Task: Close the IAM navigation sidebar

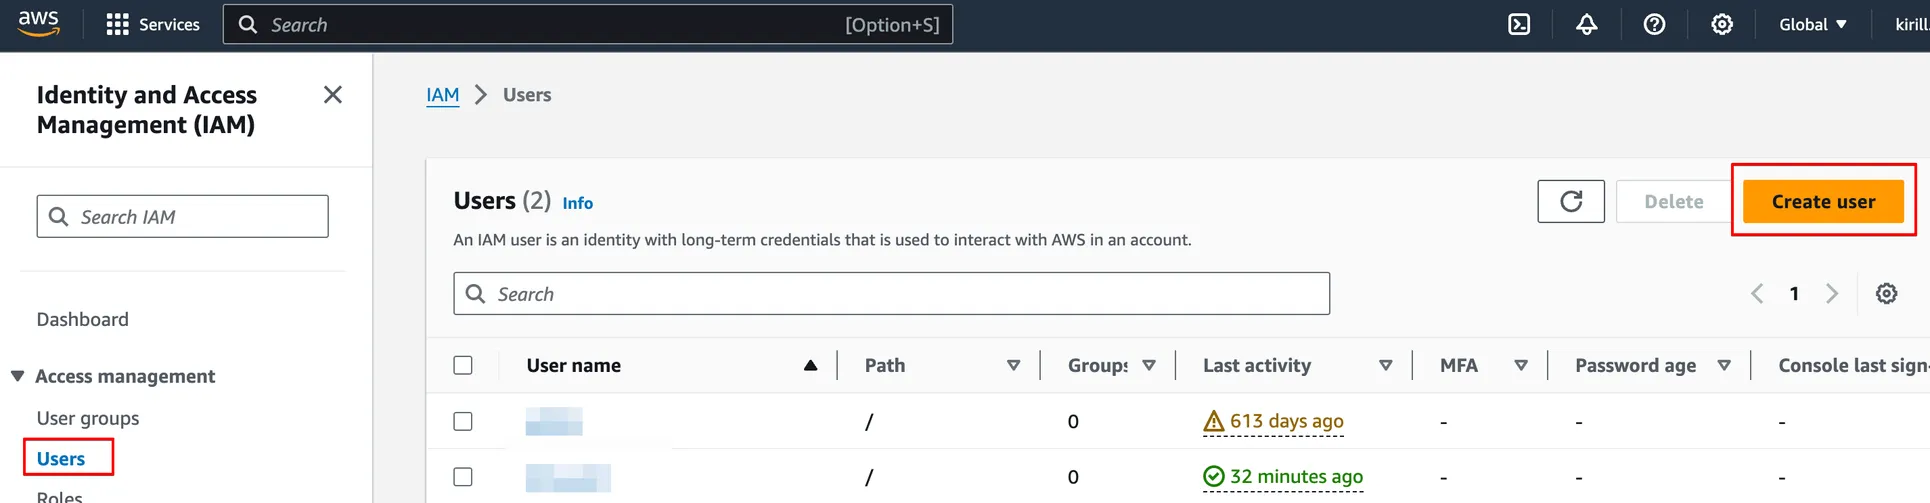Action: [x=333, y=95]
